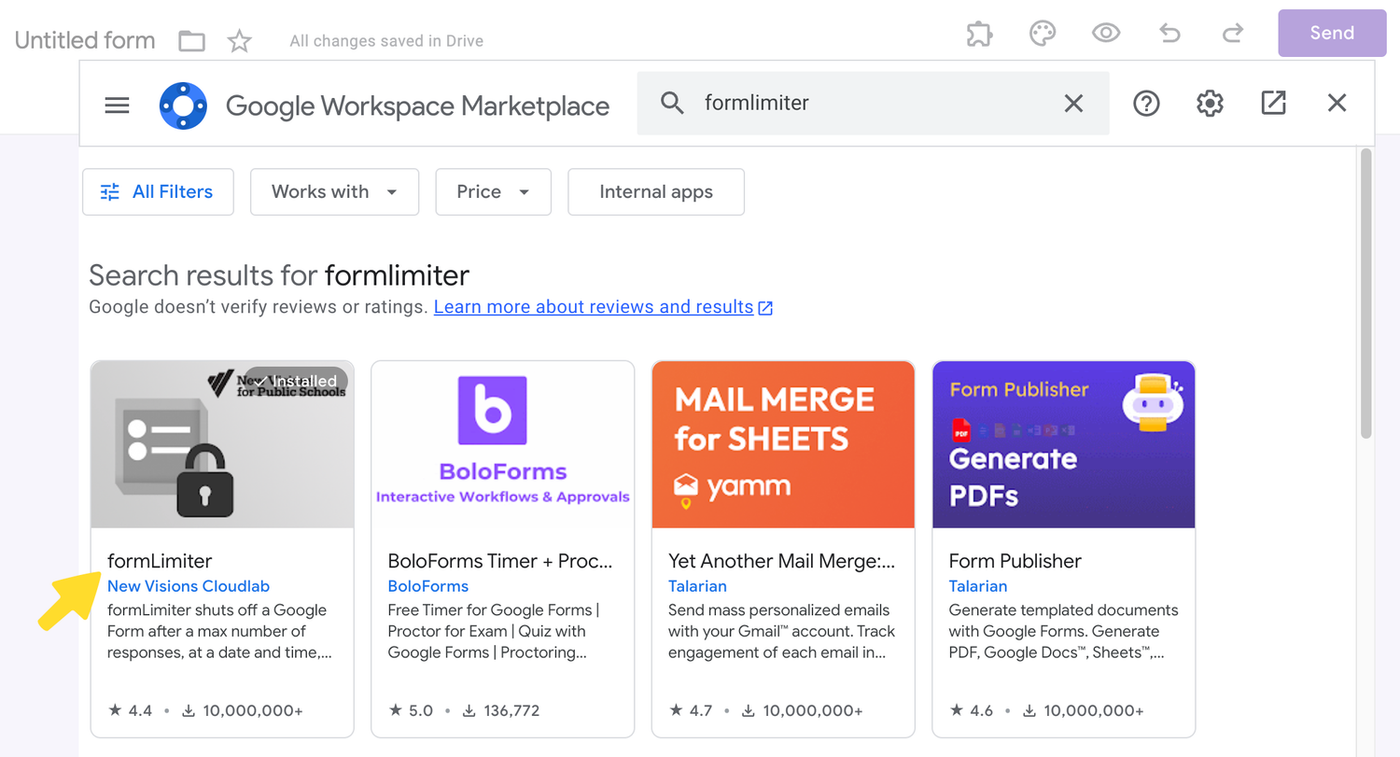The width and height of the screenshot is (1400, 757).
Task: Click the search magnifier icon
Action: point(672,103)
